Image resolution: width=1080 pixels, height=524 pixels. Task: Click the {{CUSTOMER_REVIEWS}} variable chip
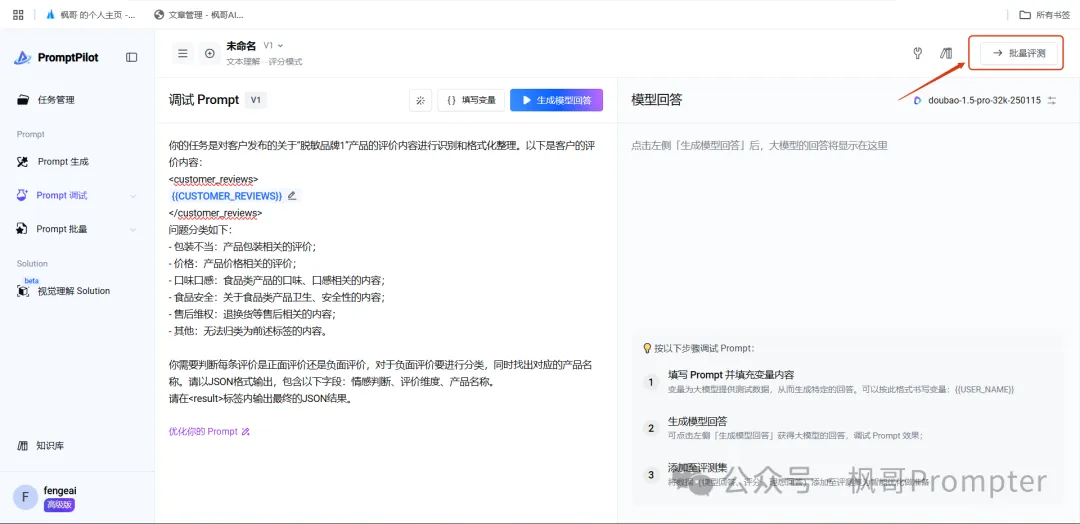[227, 196]
